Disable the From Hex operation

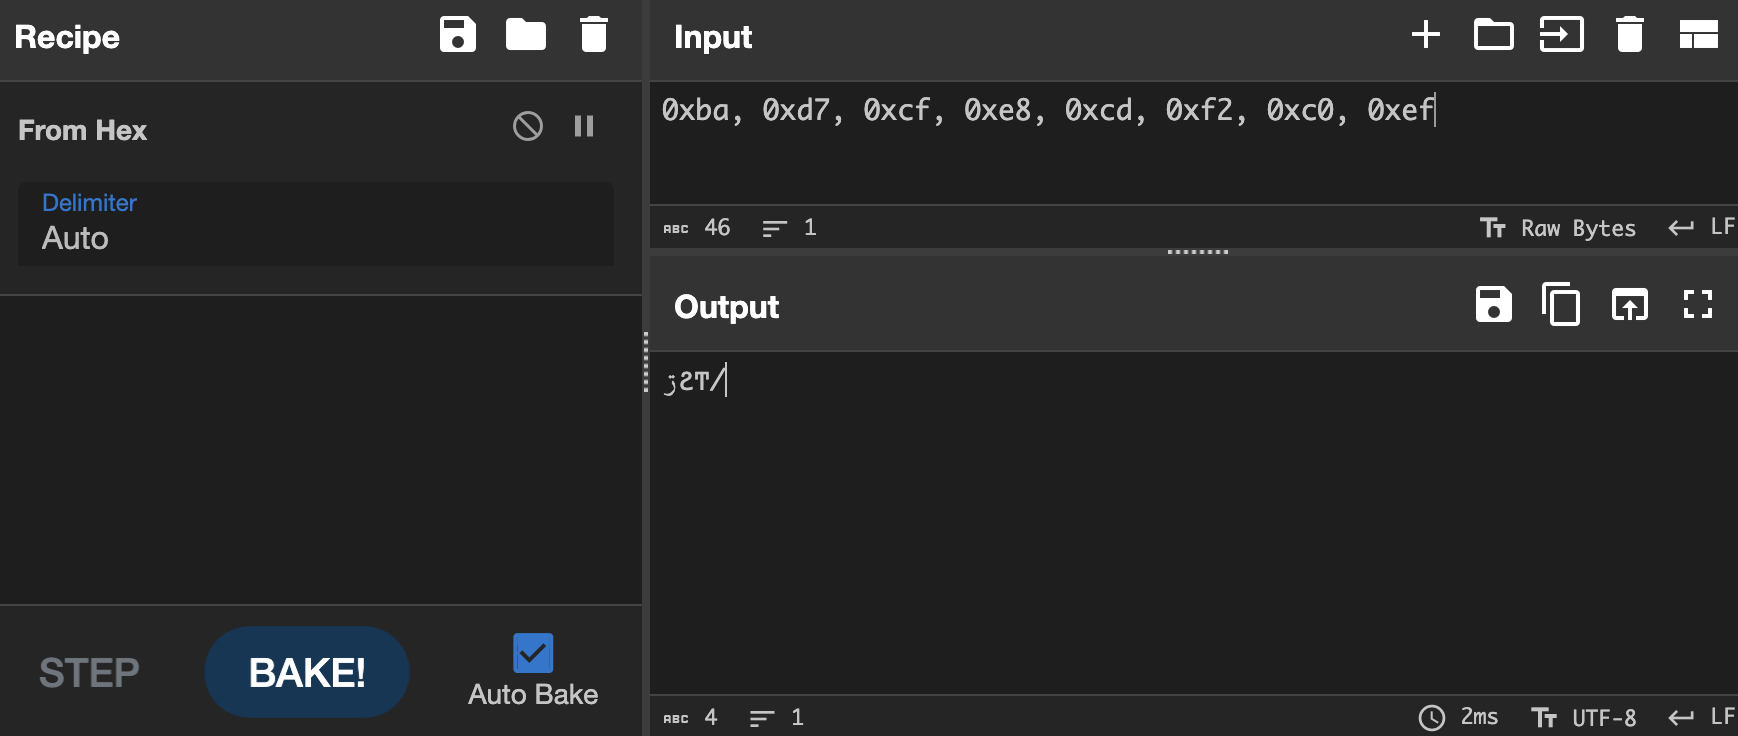click(x=528, y=126)
